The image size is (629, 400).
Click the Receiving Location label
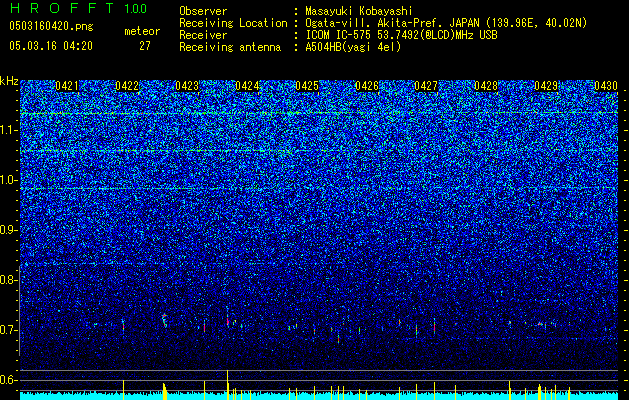tap(233, 23)
